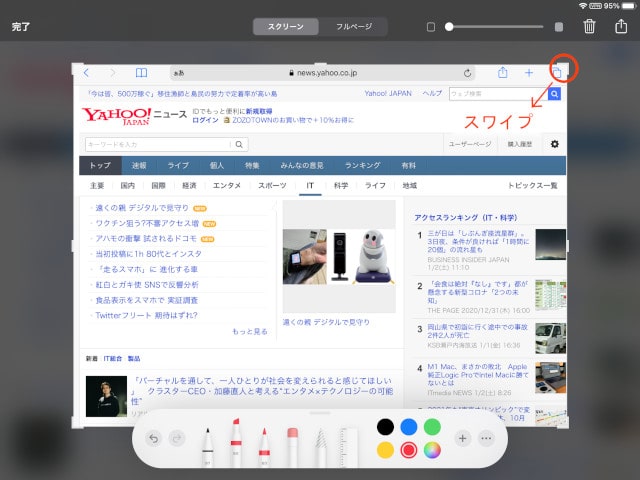Select the lasso selection tool
640x480 pixels.
[x=321, y=446]
